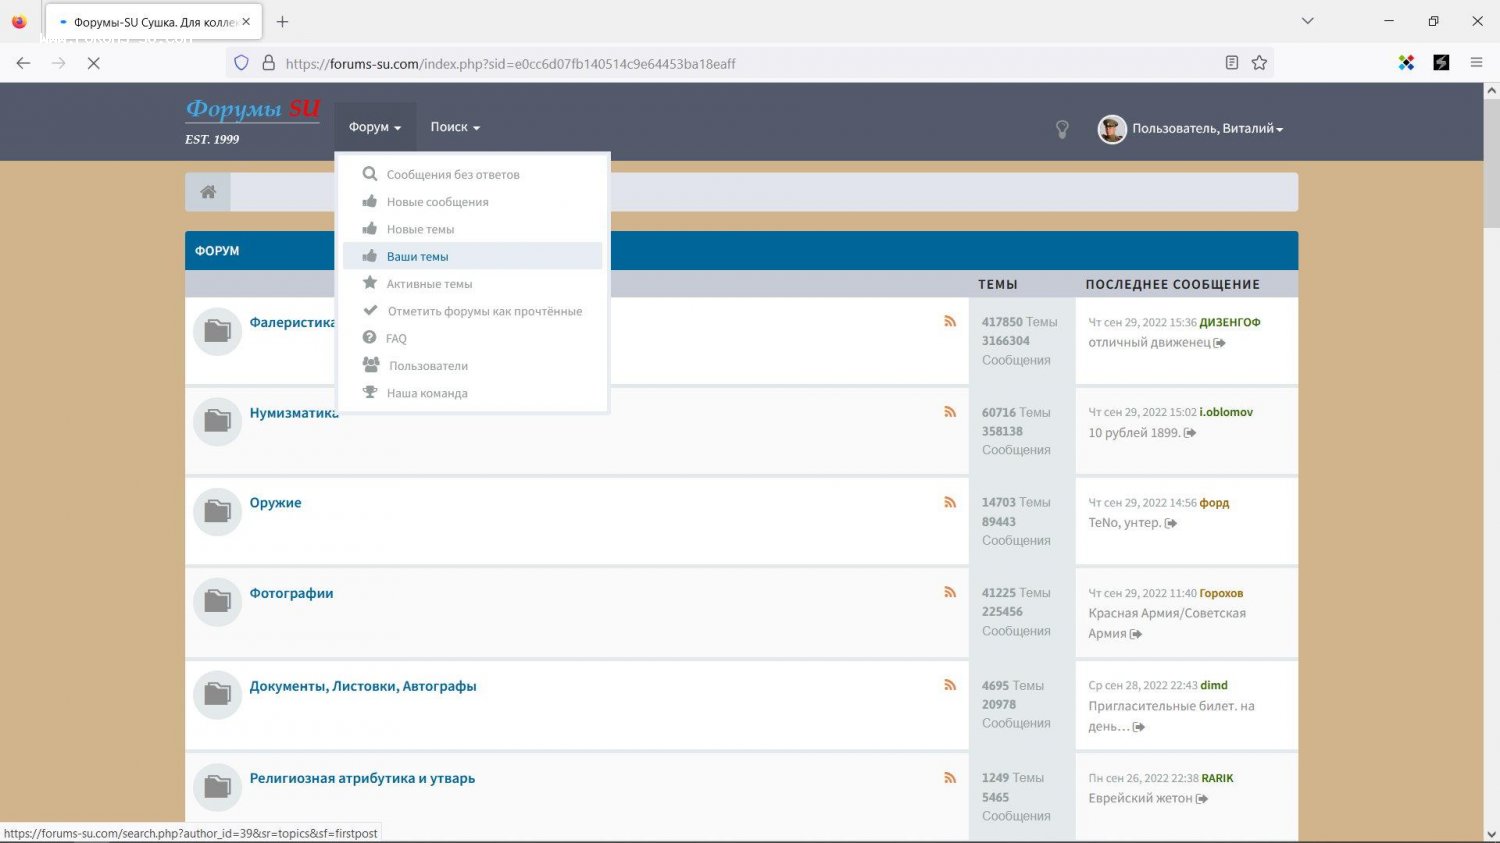This screenshot has width=1500, height=843.
Task: Open Религиозная атрибутика и утварь forum
Action: point(362,778)
